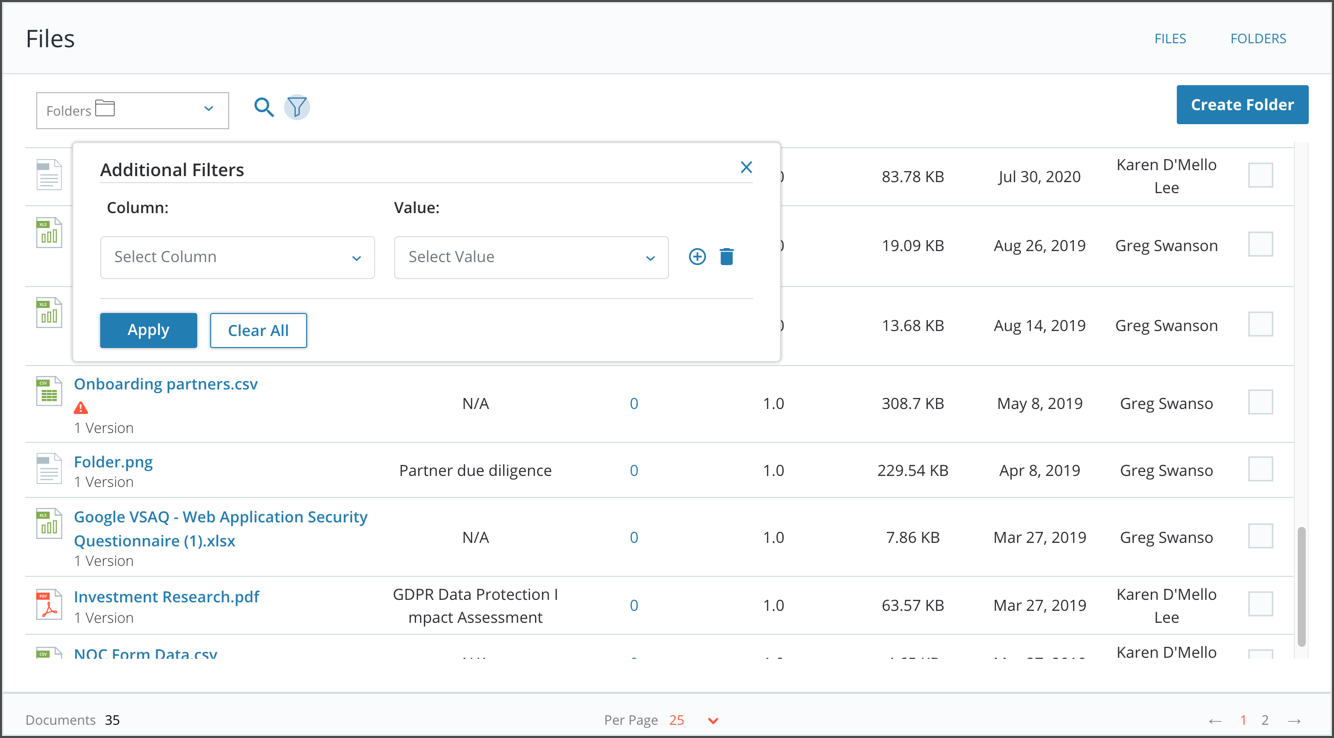Click the '13.68 KB' size value
This screenshot has width=1334, height=738.
[913, 326]
